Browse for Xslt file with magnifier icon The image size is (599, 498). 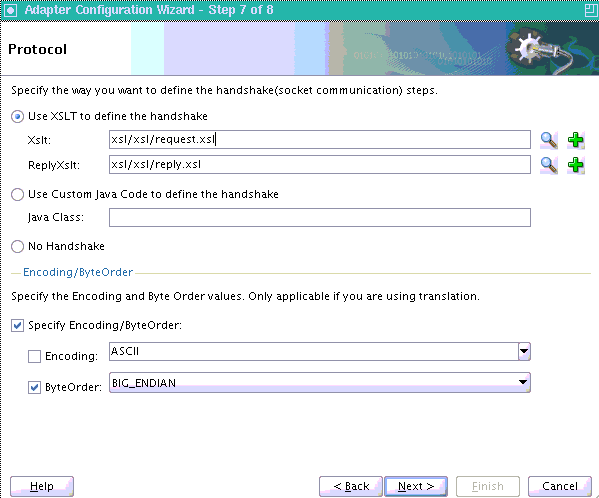pos(549,140)
